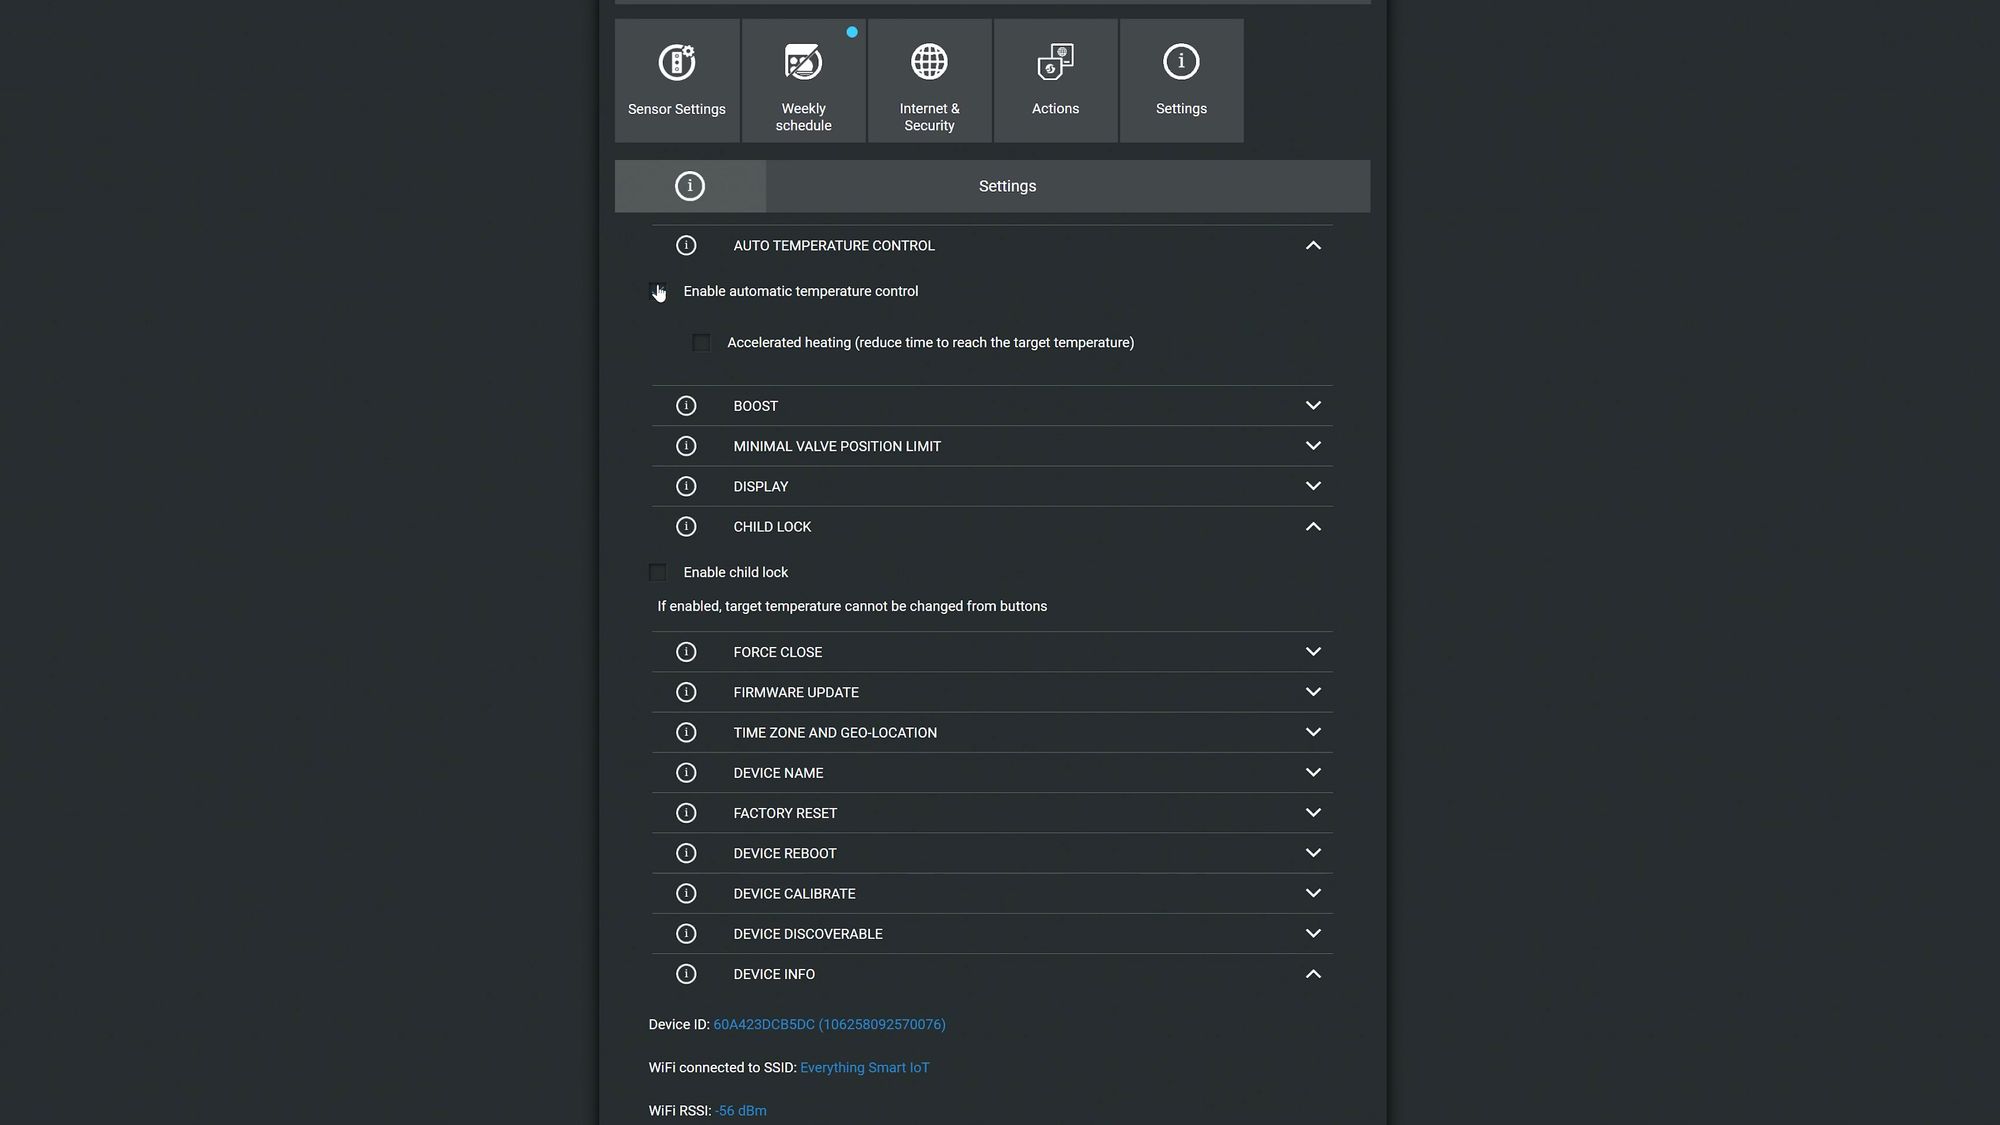Click info icon beside Boost
This screenshot has width=2000, height=1125.
click(686, 406)
